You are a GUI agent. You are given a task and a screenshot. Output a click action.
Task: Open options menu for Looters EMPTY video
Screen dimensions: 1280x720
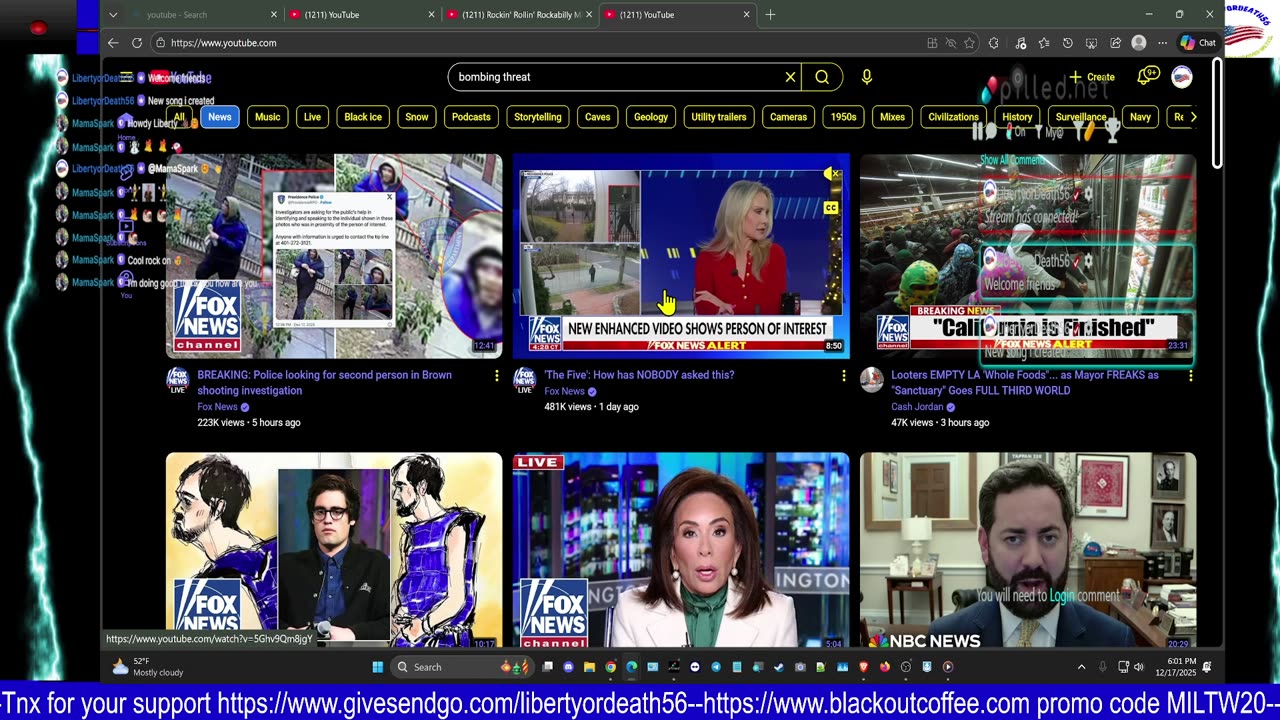click(x=1190, y=376)
